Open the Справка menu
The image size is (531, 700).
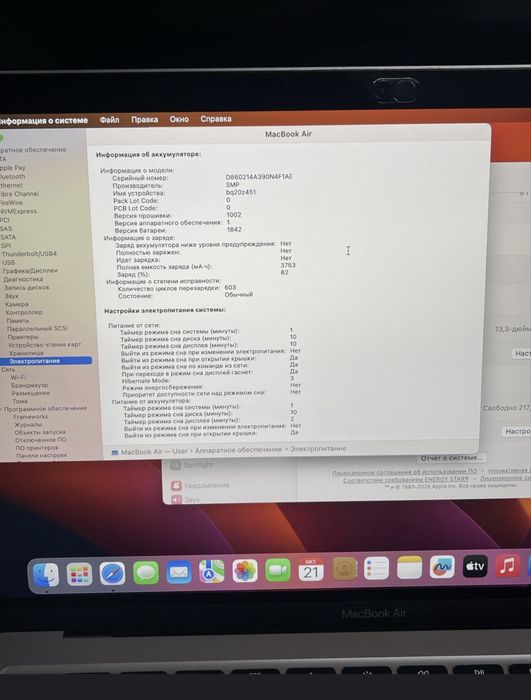216,119
